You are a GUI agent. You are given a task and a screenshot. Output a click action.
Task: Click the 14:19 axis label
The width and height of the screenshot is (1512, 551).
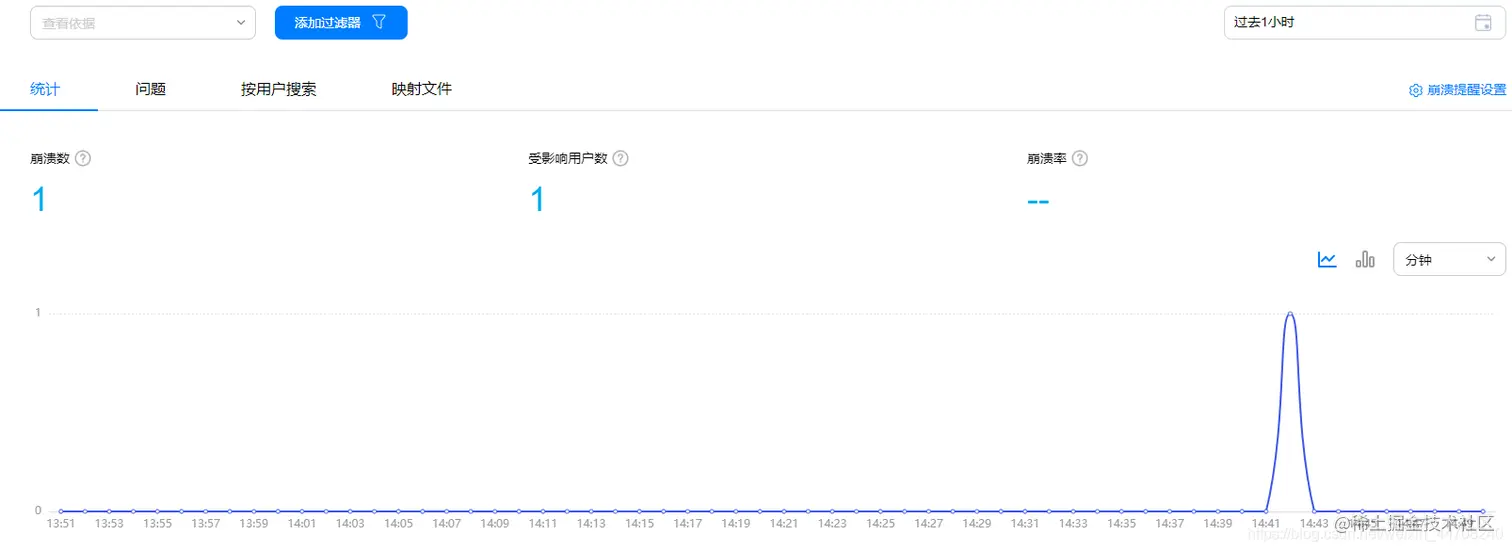(736, 523)
